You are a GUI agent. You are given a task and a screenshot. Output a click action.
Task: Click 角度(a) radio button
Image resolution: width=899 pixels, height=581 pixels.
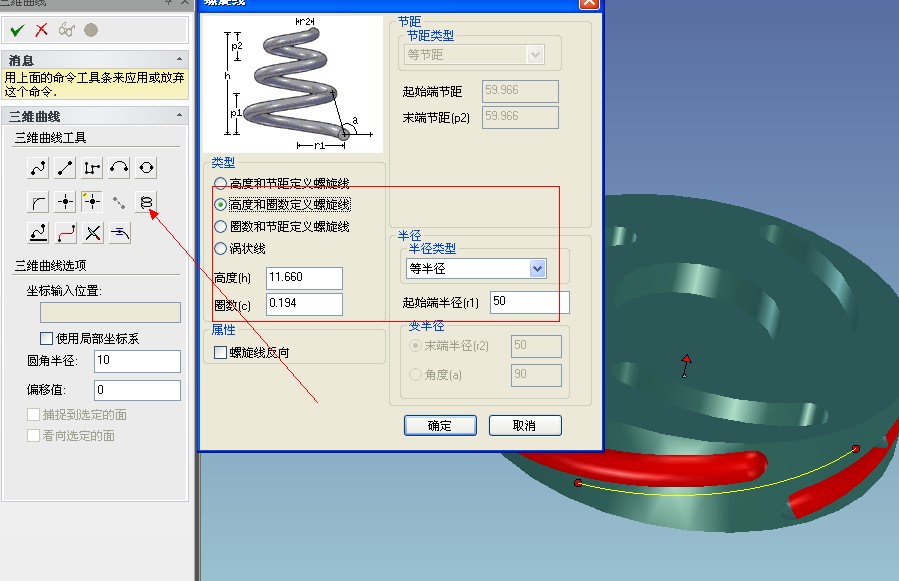(x=416, y=375)
